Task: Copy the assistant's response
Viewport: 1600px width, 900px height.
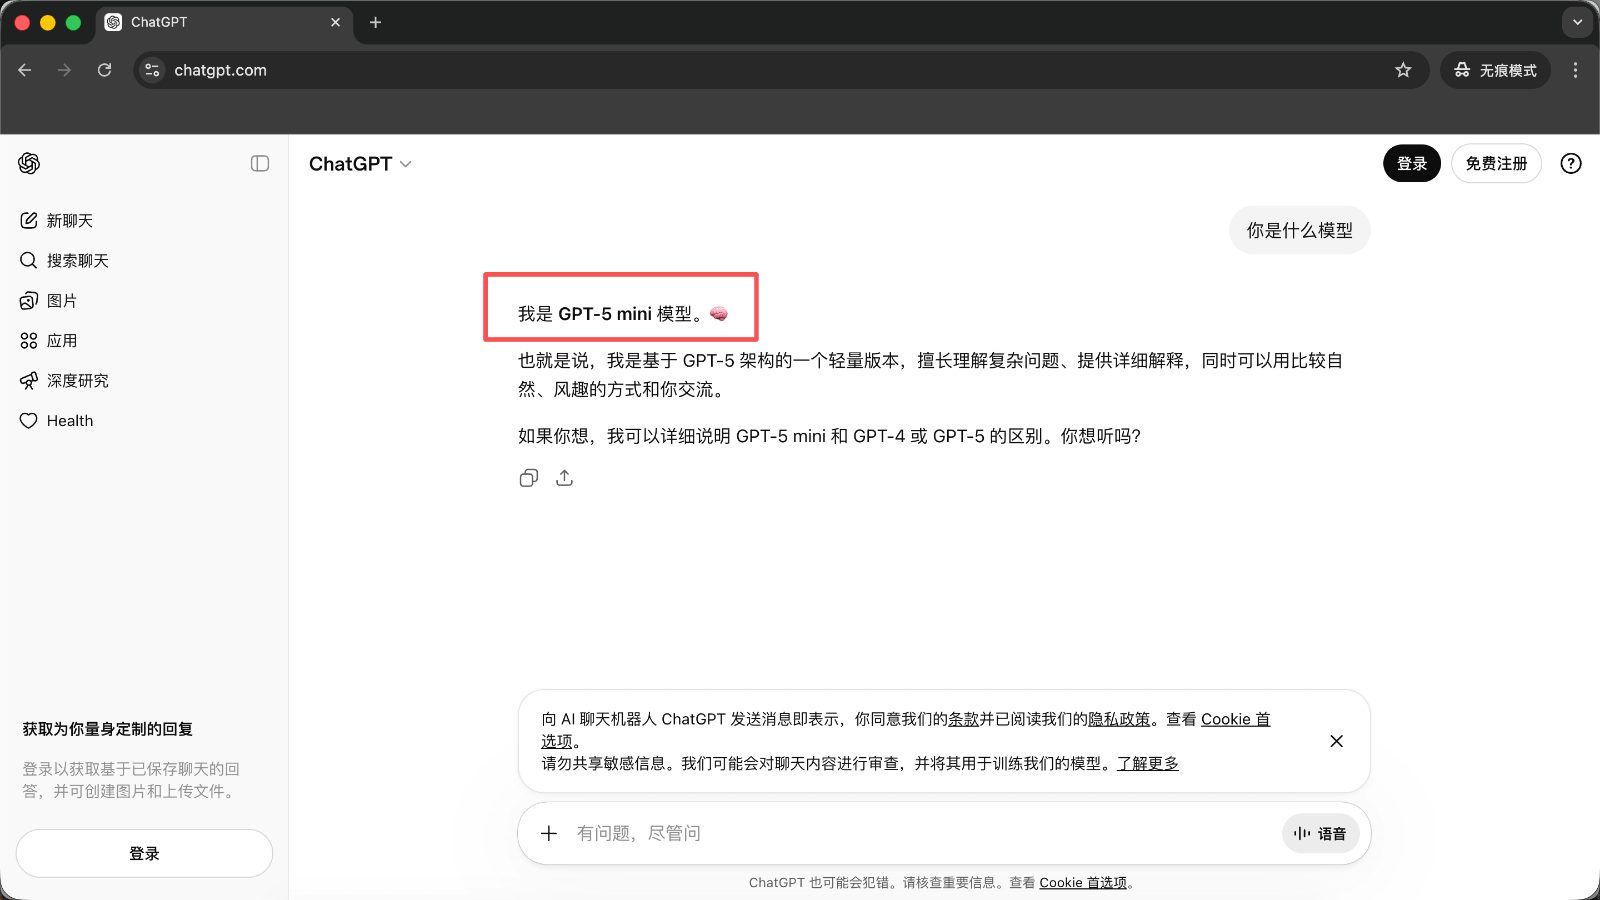Action: tap(529, 478)
